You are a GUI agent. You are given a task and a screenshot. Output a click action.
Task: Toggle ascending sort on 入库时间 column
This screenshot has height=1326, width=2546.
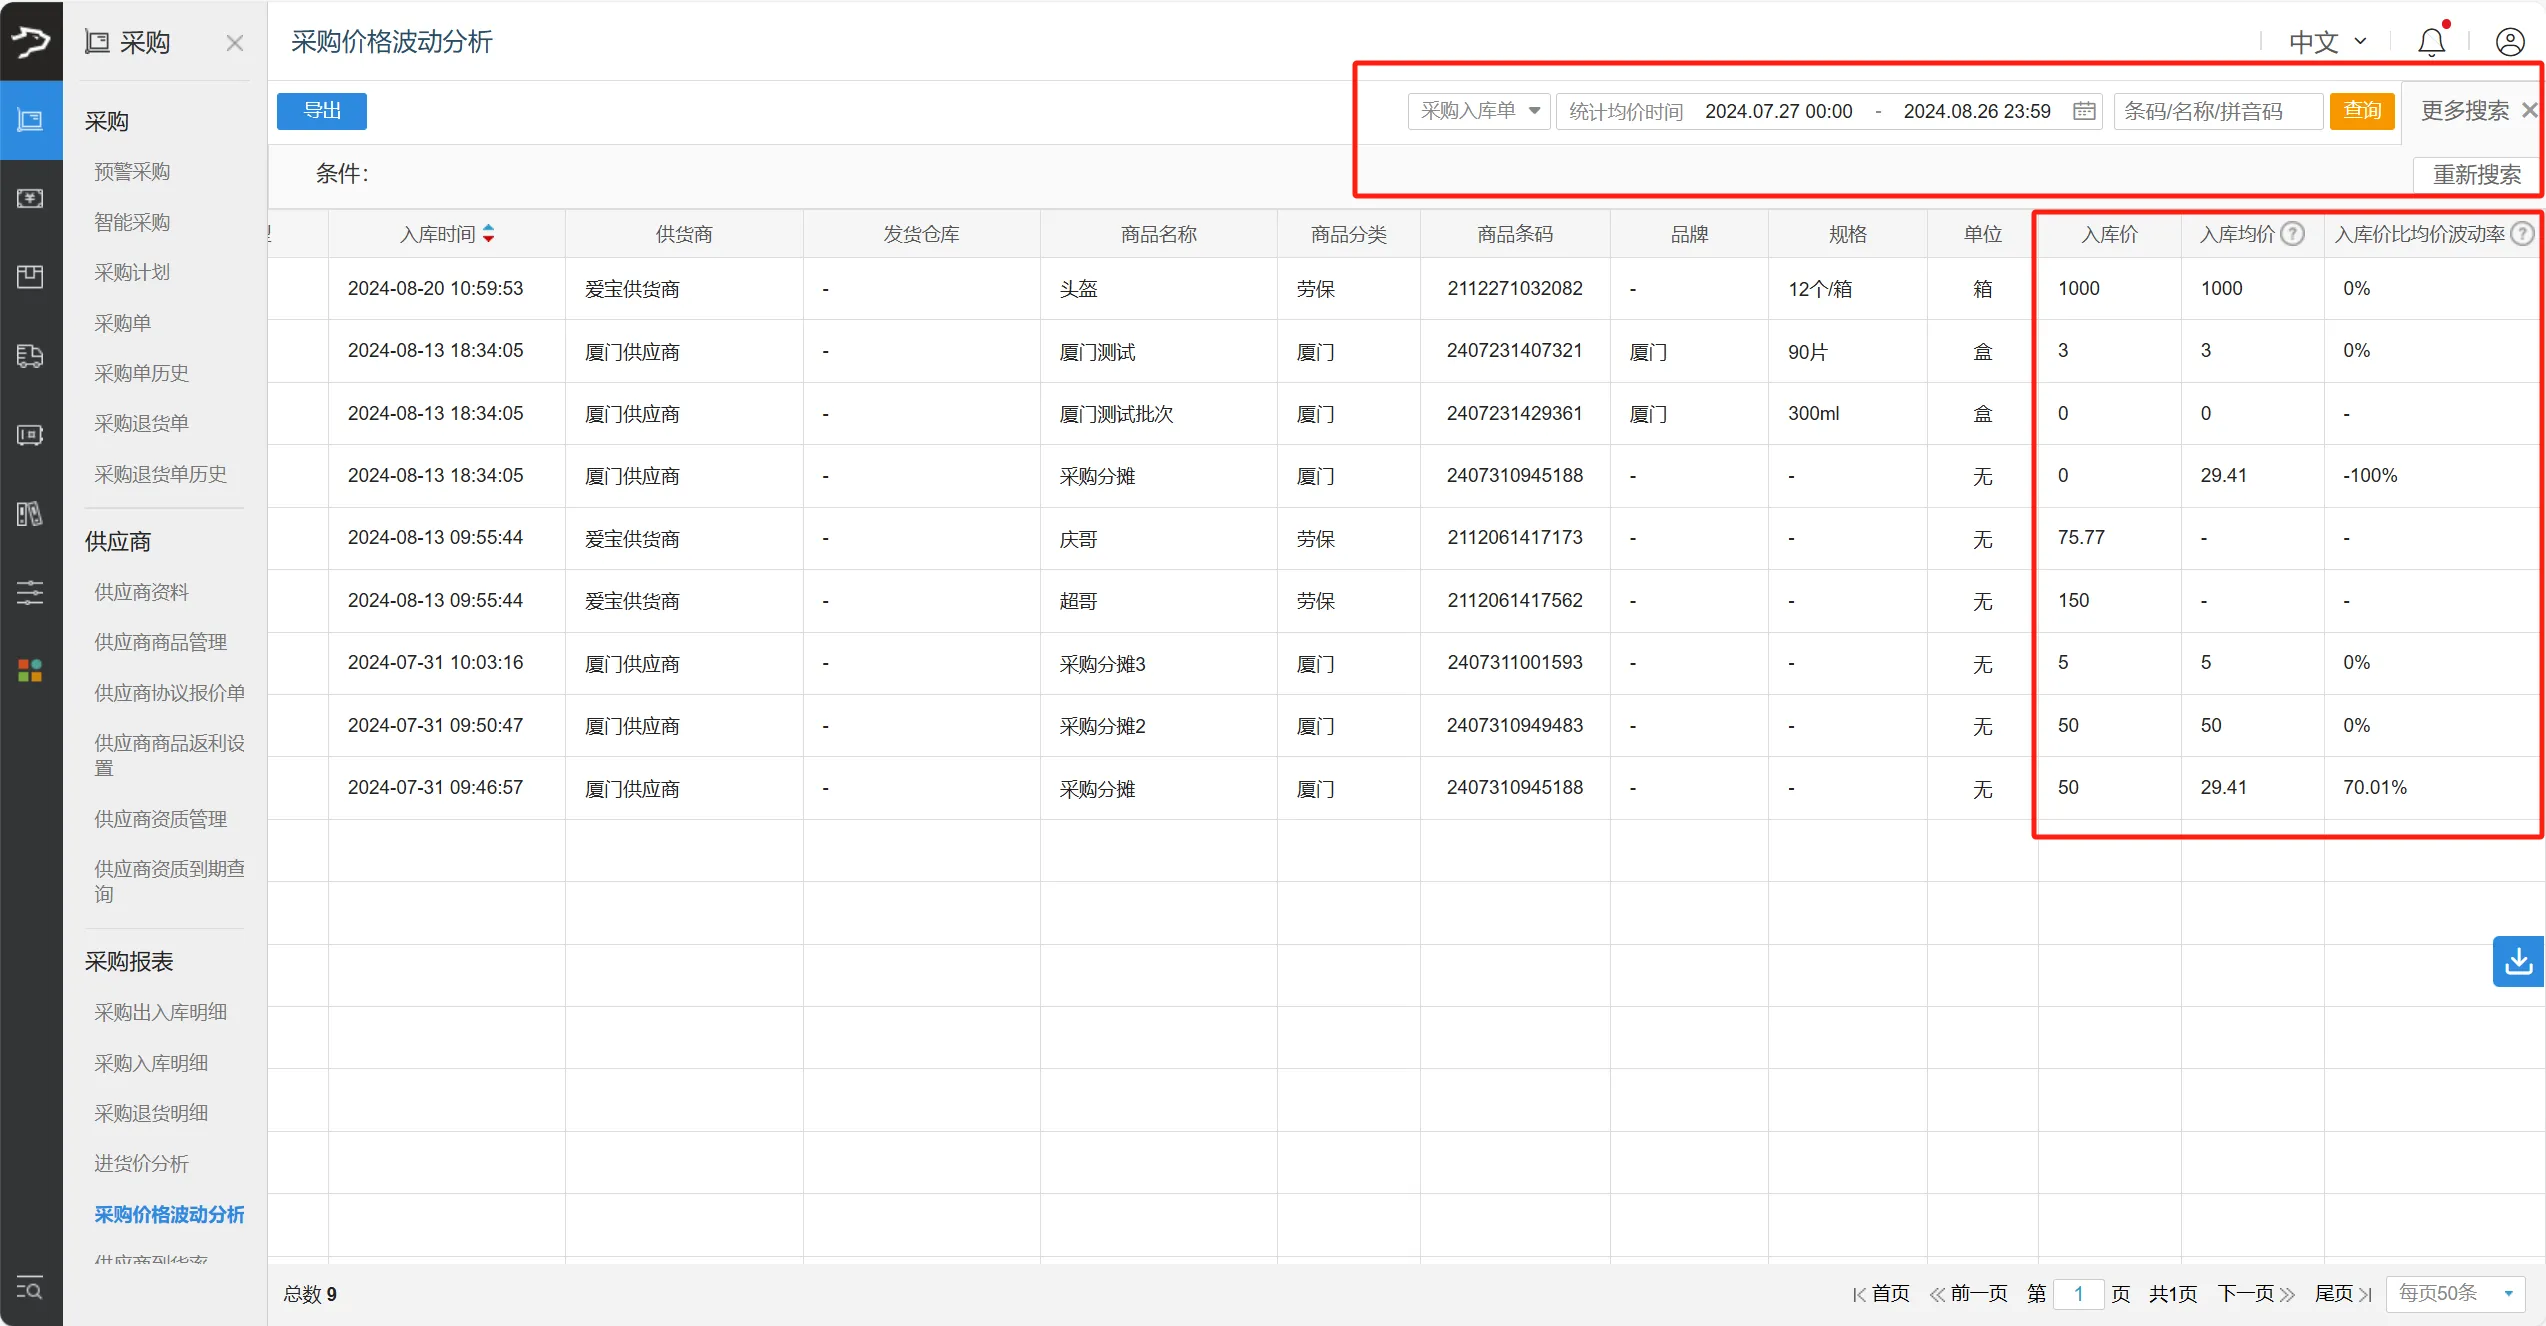[489, 227]
